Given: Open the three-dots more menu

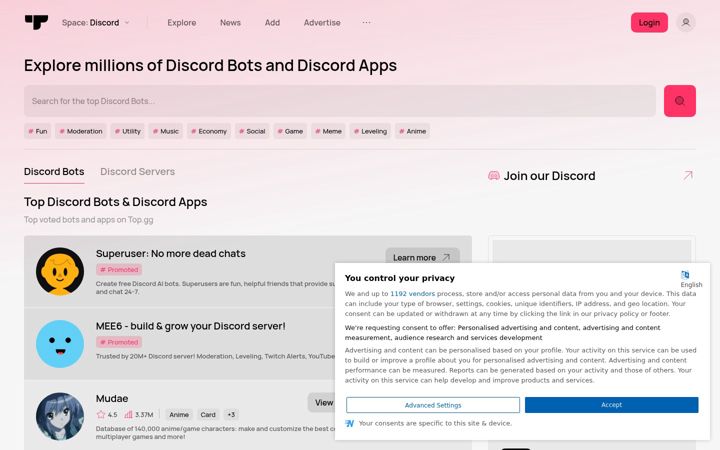Looking at the screenshot, I should tap(366, 22).
